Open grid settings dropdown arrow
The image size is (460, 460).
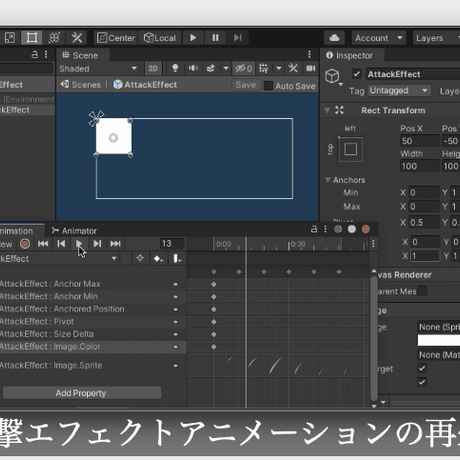tap(279, 69)
